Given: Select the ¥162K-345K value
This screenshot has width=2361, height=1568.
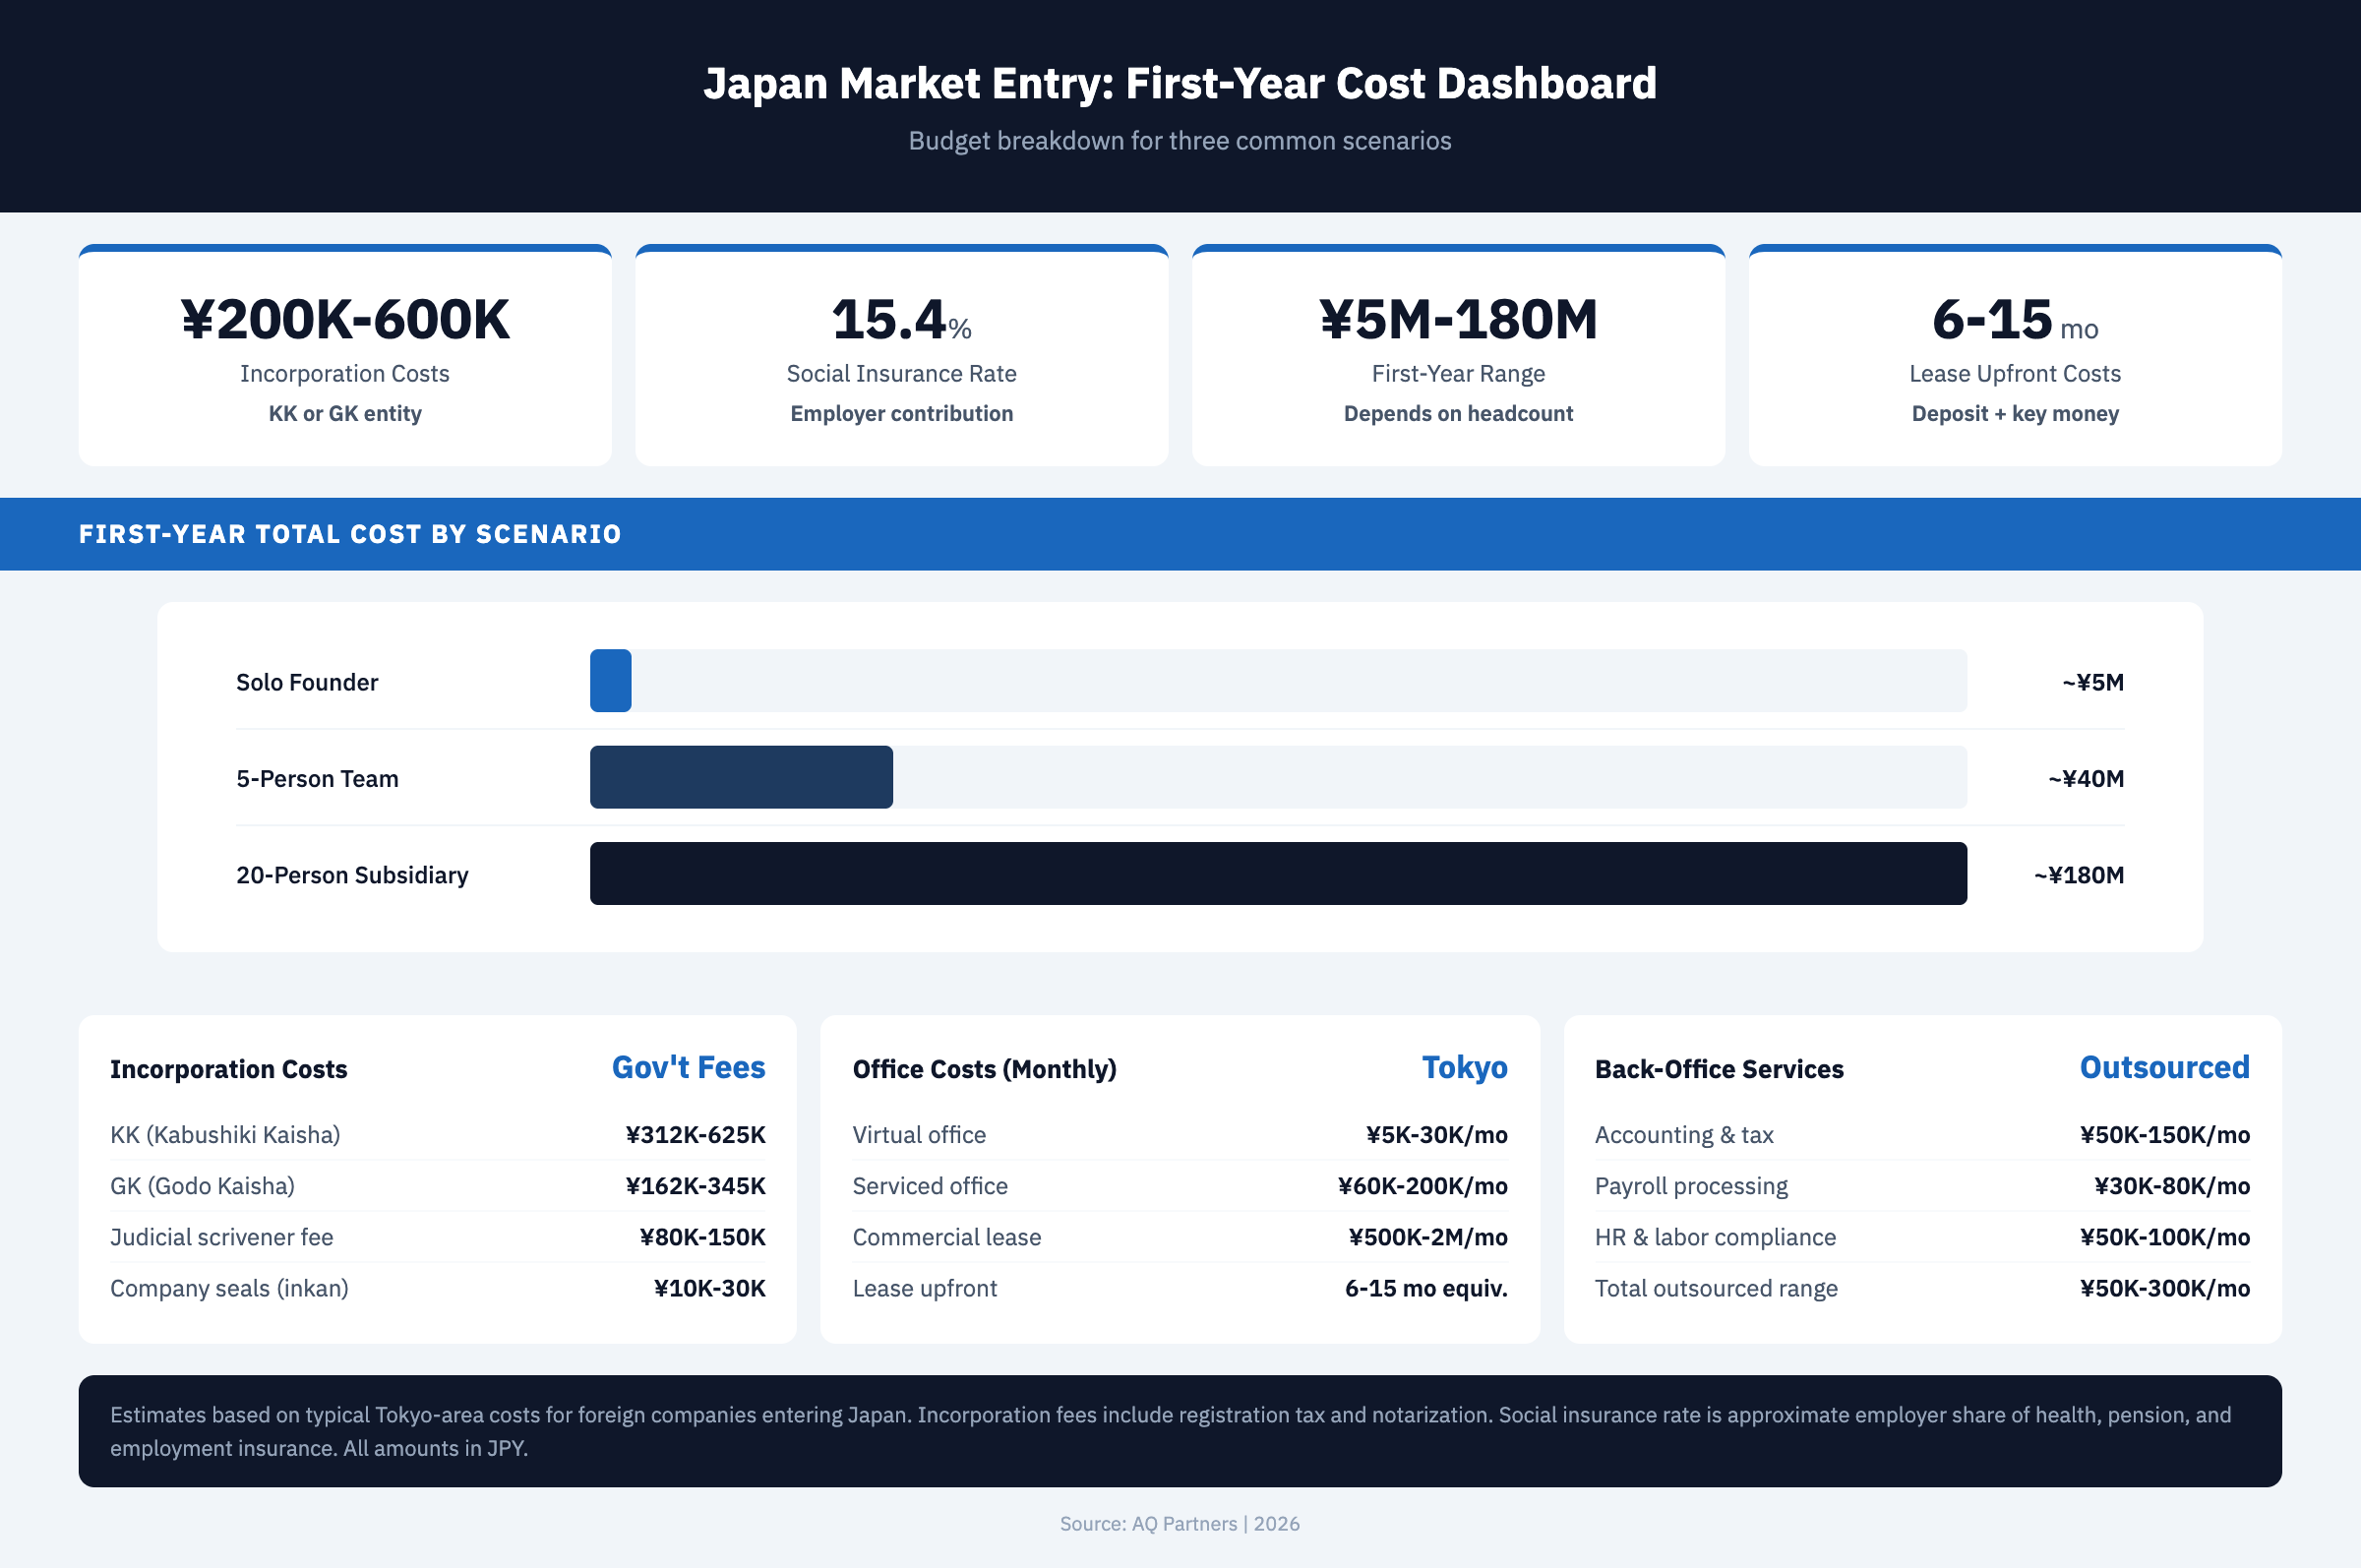Looking at the screenshot, I should pos(696,1186).
